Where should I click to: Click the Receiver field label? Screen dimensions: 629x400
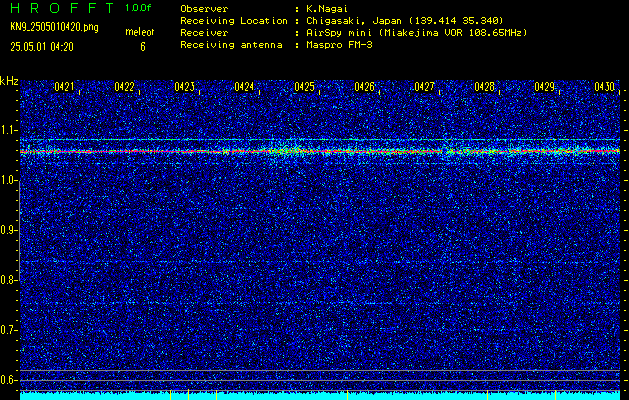204,32
